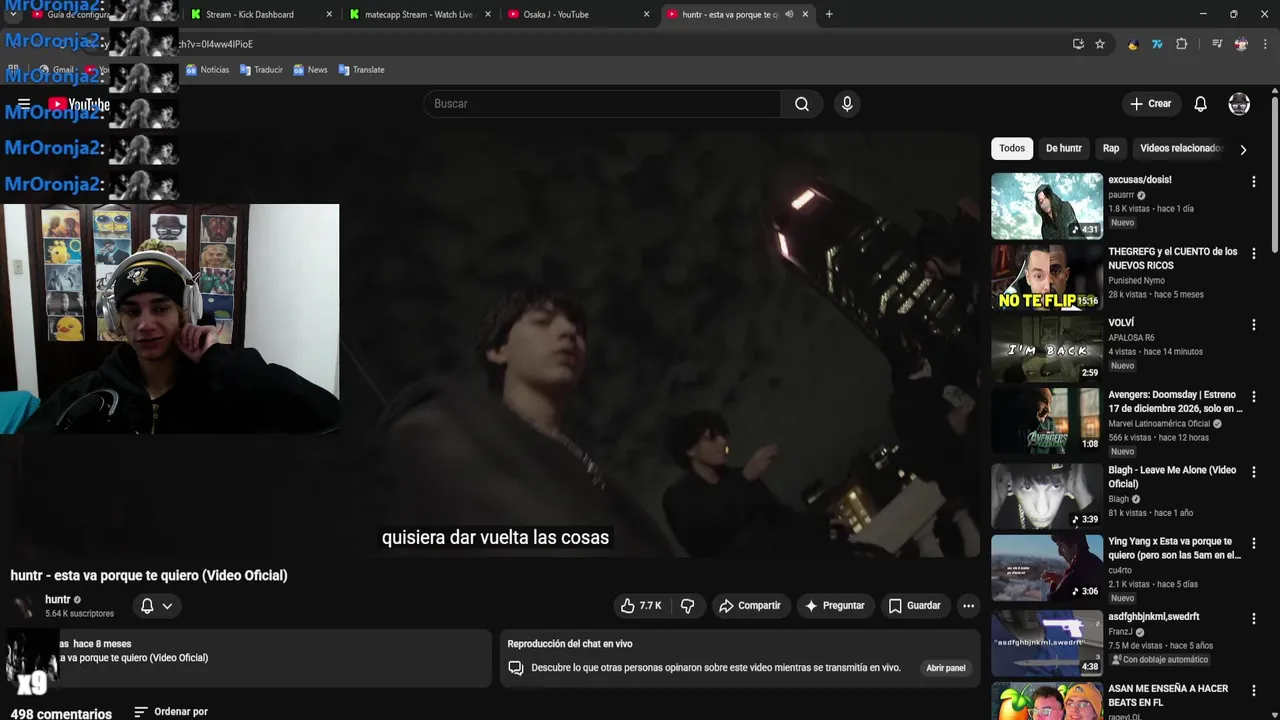Open the Avengers: Doomsday thumbnail
The height and width of the screenshot is (720, 1280).
[1046, 421]
